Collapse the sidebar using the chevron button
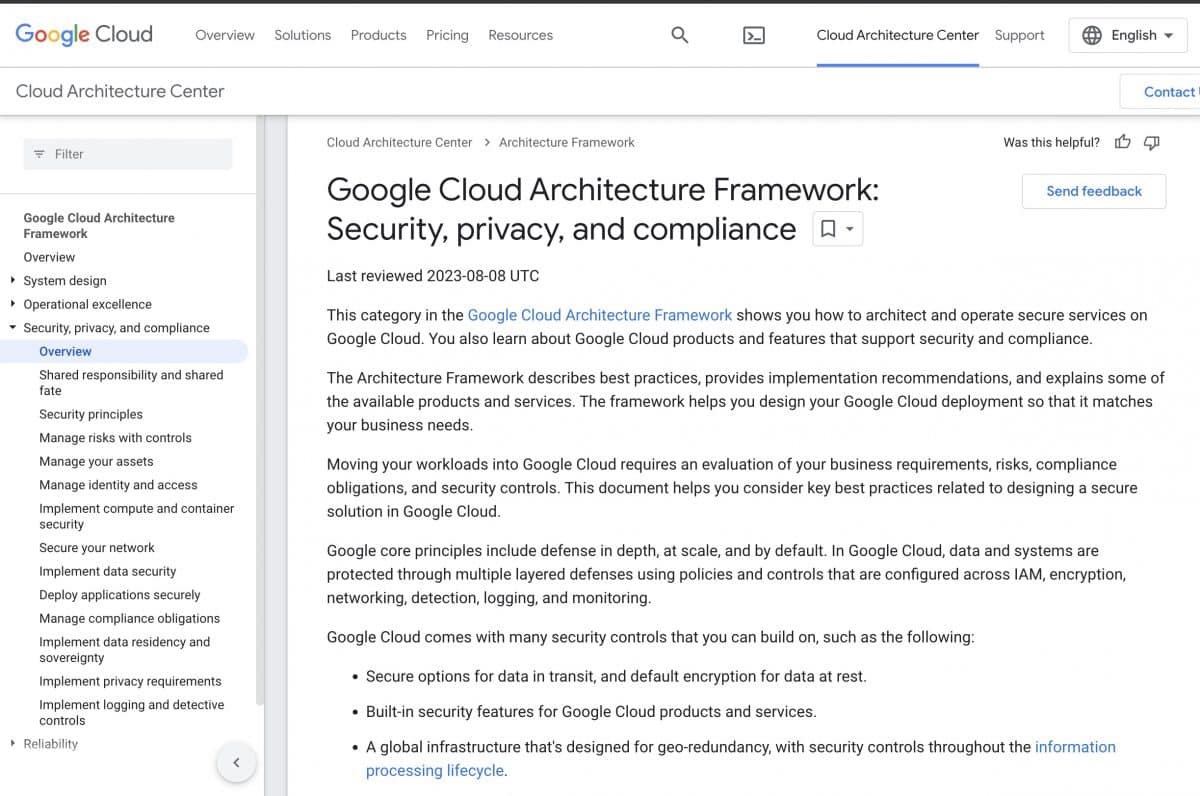 point(237,762)
